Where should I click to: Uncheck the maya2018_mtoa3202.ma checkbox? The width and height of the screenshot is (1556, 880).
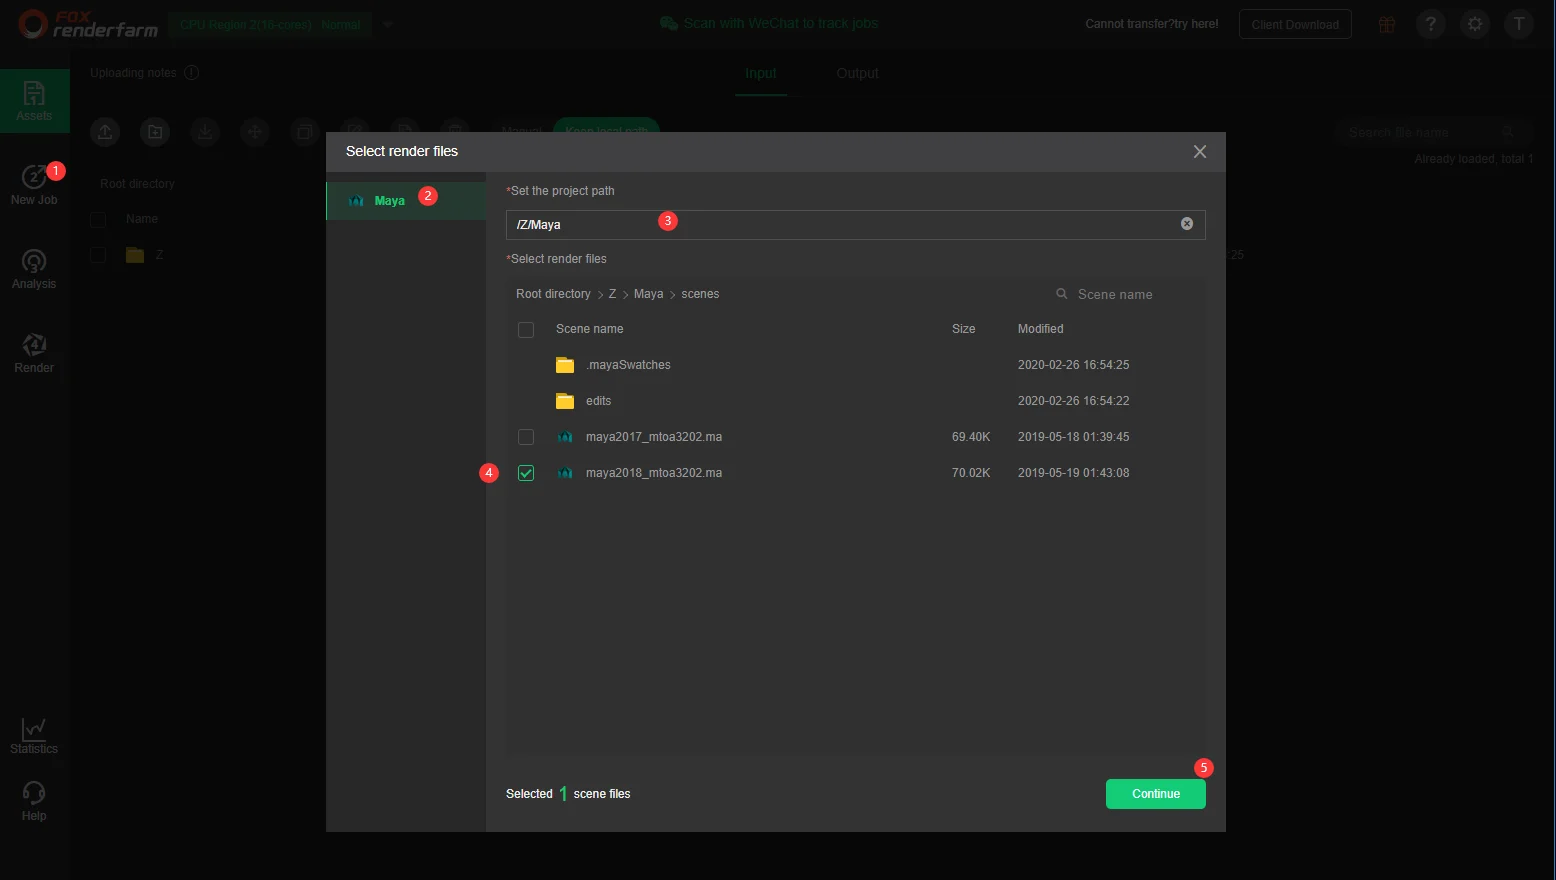pyautogui.click(x=526, y=473)
